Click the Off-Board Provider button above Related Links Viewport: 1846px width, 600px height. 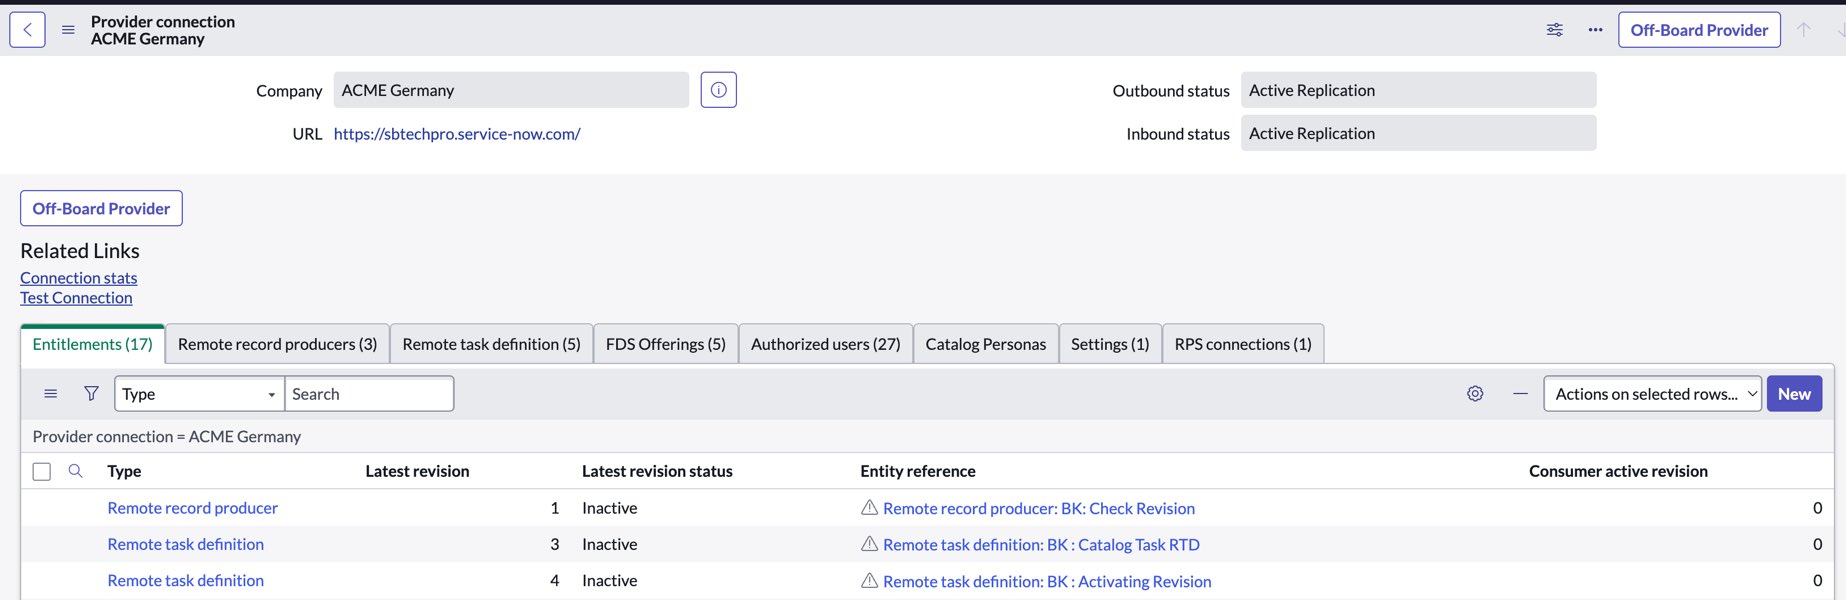point(101,208)
